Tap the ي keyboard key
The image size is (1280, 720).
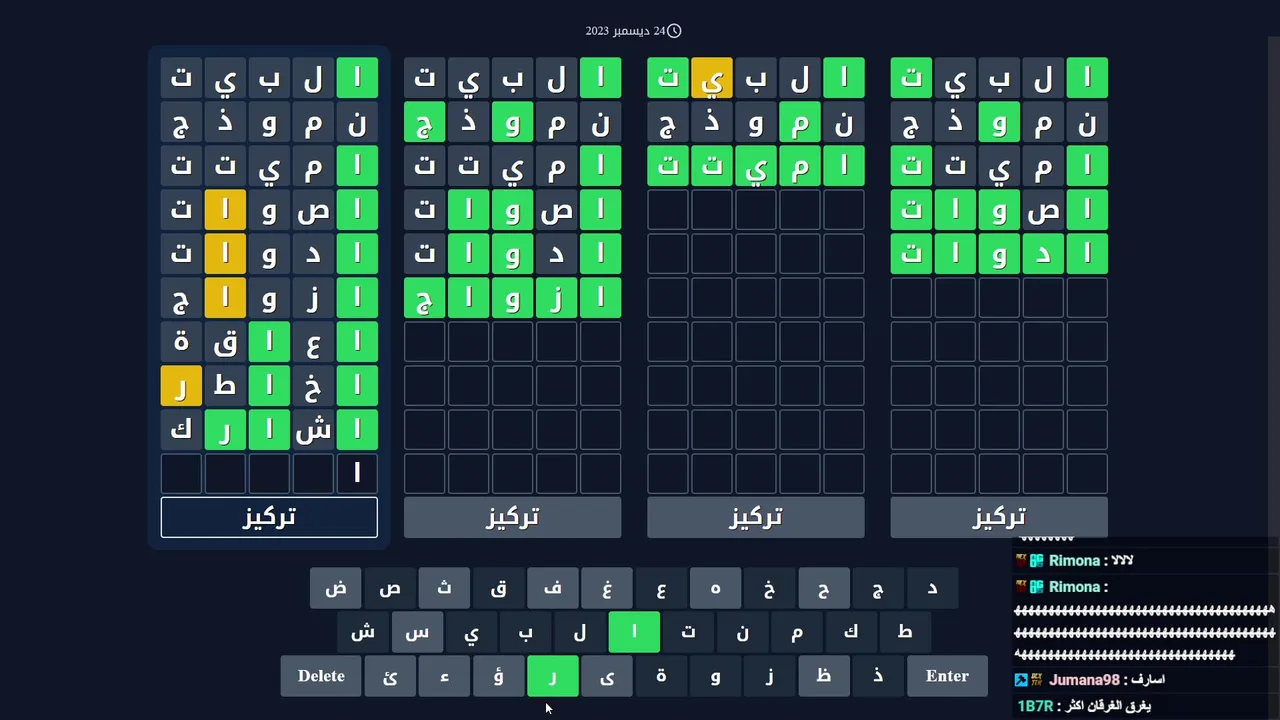click(471, 632)
